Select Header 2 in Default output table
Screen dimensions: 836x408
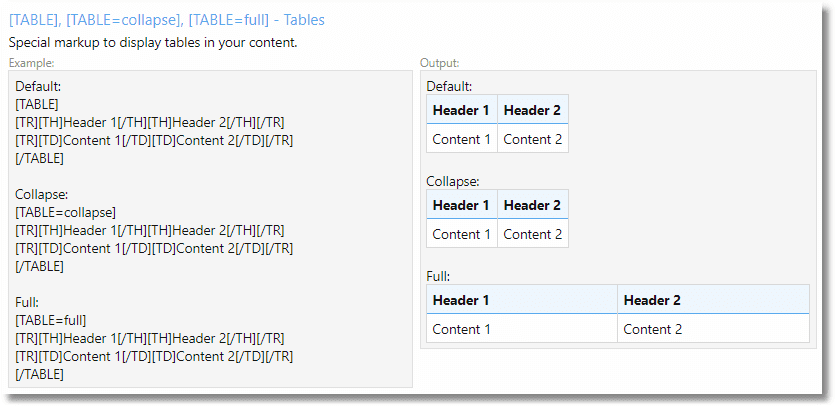[532, 110]
